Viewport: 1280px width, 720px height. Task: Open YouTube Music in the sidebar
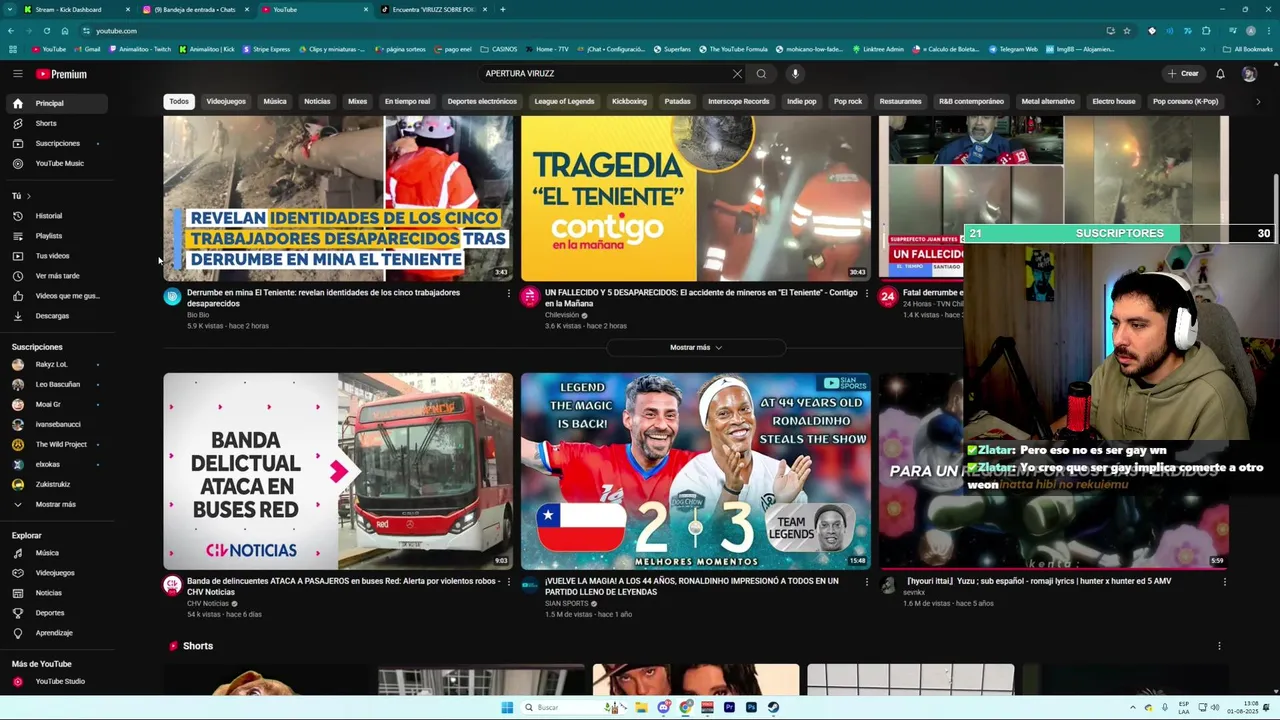(x=56, y=163)
